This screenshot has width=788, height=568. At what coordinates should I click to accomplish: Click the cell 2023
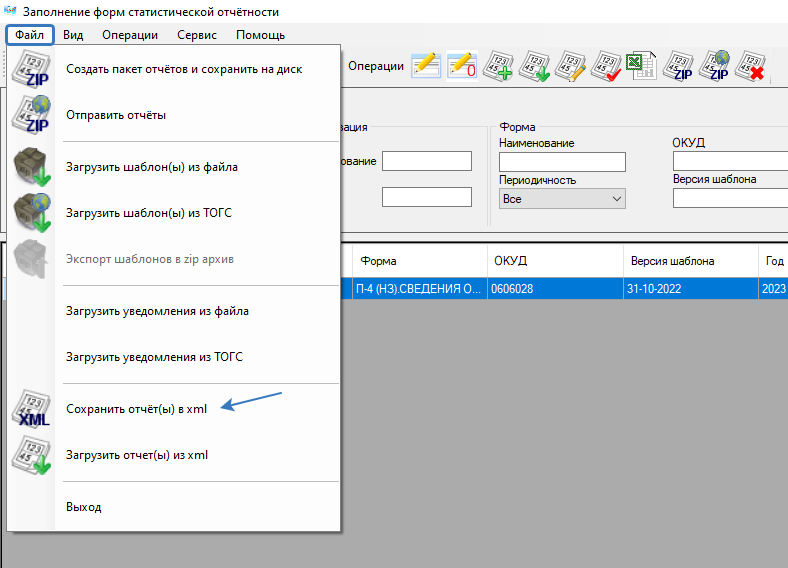[773, 289]
